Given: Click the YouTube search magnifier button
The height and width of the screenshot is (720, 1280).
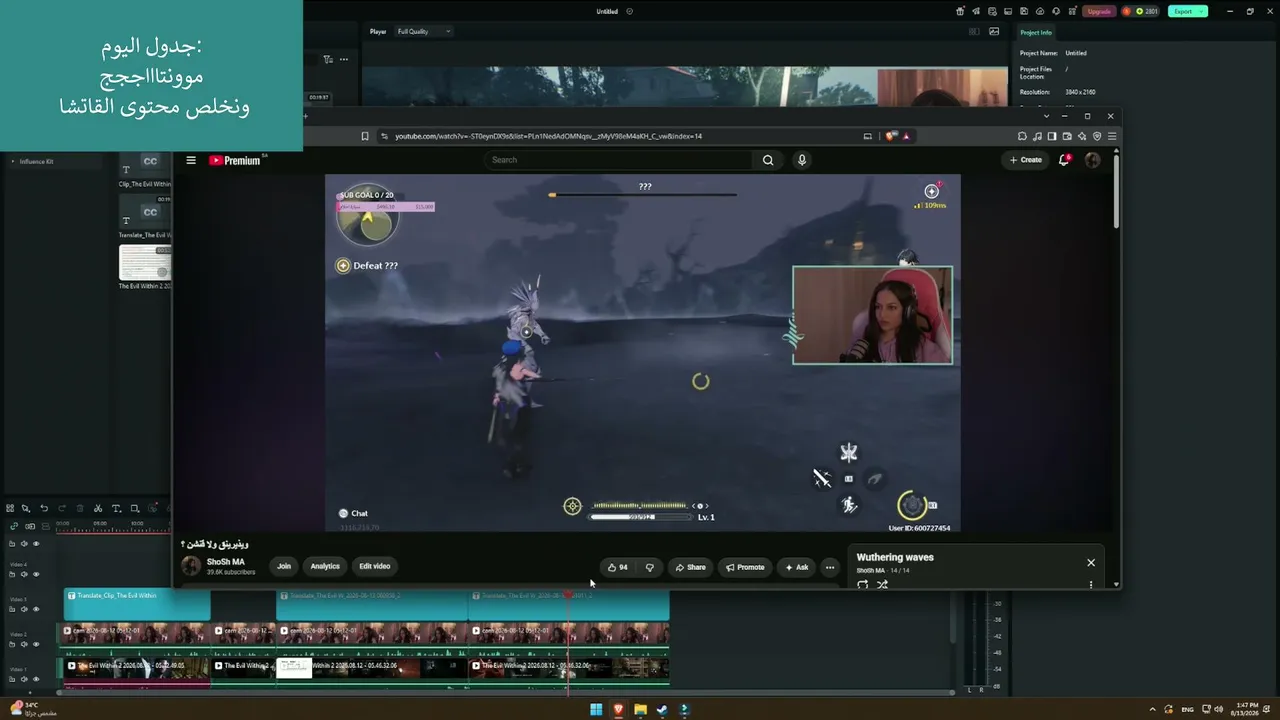Looking at the screenshot, I should tap(768, 160).
